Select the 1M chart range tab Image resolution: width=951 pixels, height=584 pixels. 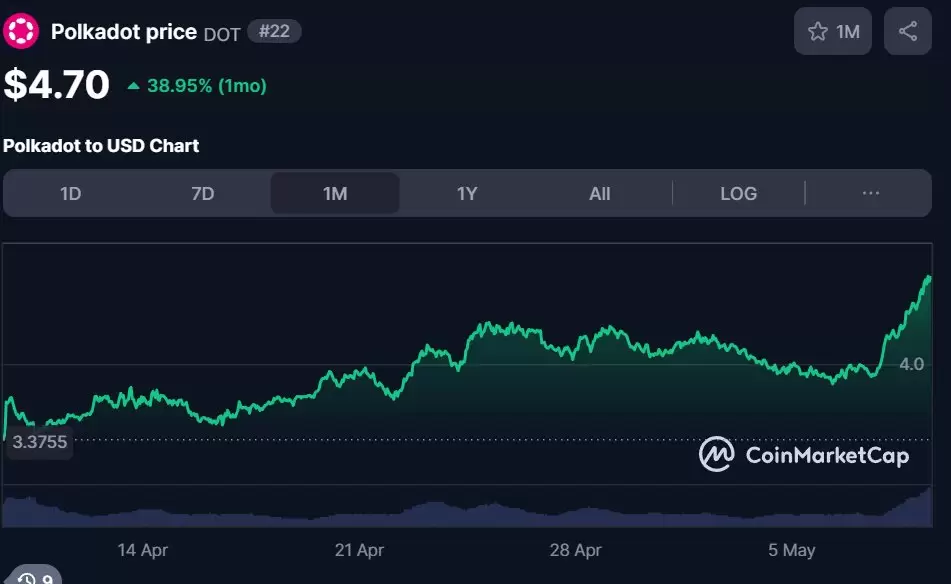tap(335, 193)
